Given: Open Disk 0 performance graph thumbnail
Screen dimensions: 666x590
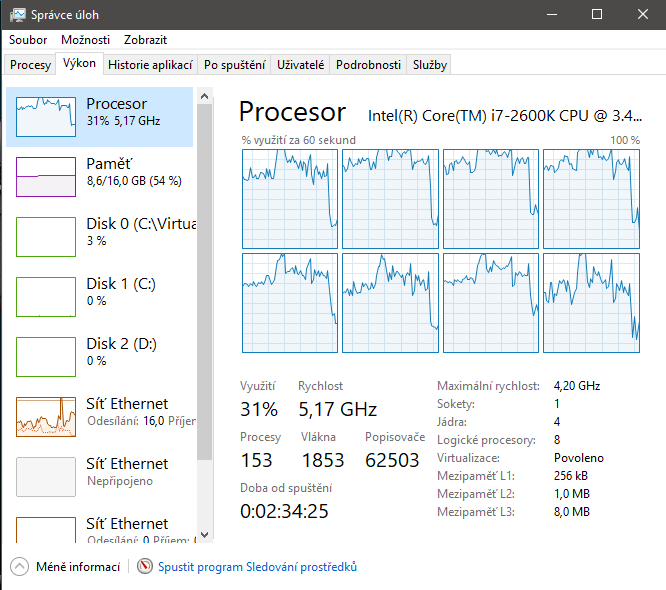Looking at the screenshot, I should pyautogui.click(x=46, y=237).
